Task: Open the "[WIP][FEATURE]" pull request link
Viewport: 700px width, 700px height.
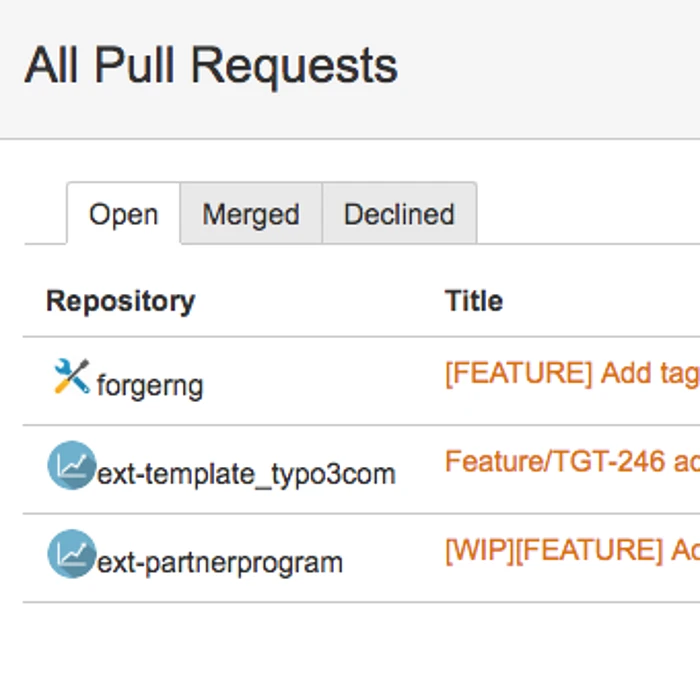Action: pos(571,549)
